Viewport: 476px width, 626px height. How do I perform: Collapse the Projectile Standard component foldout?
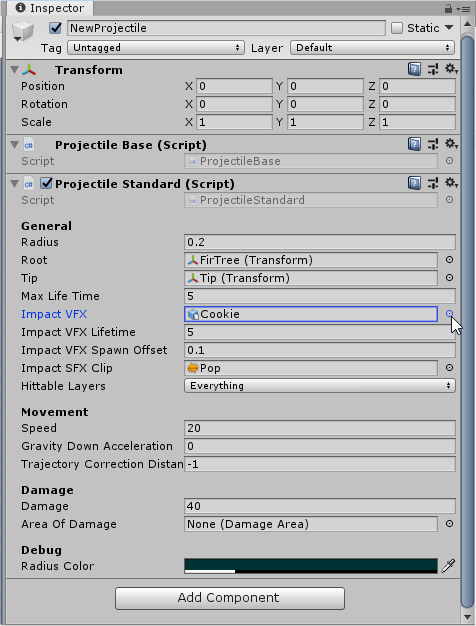pos(15,184)
